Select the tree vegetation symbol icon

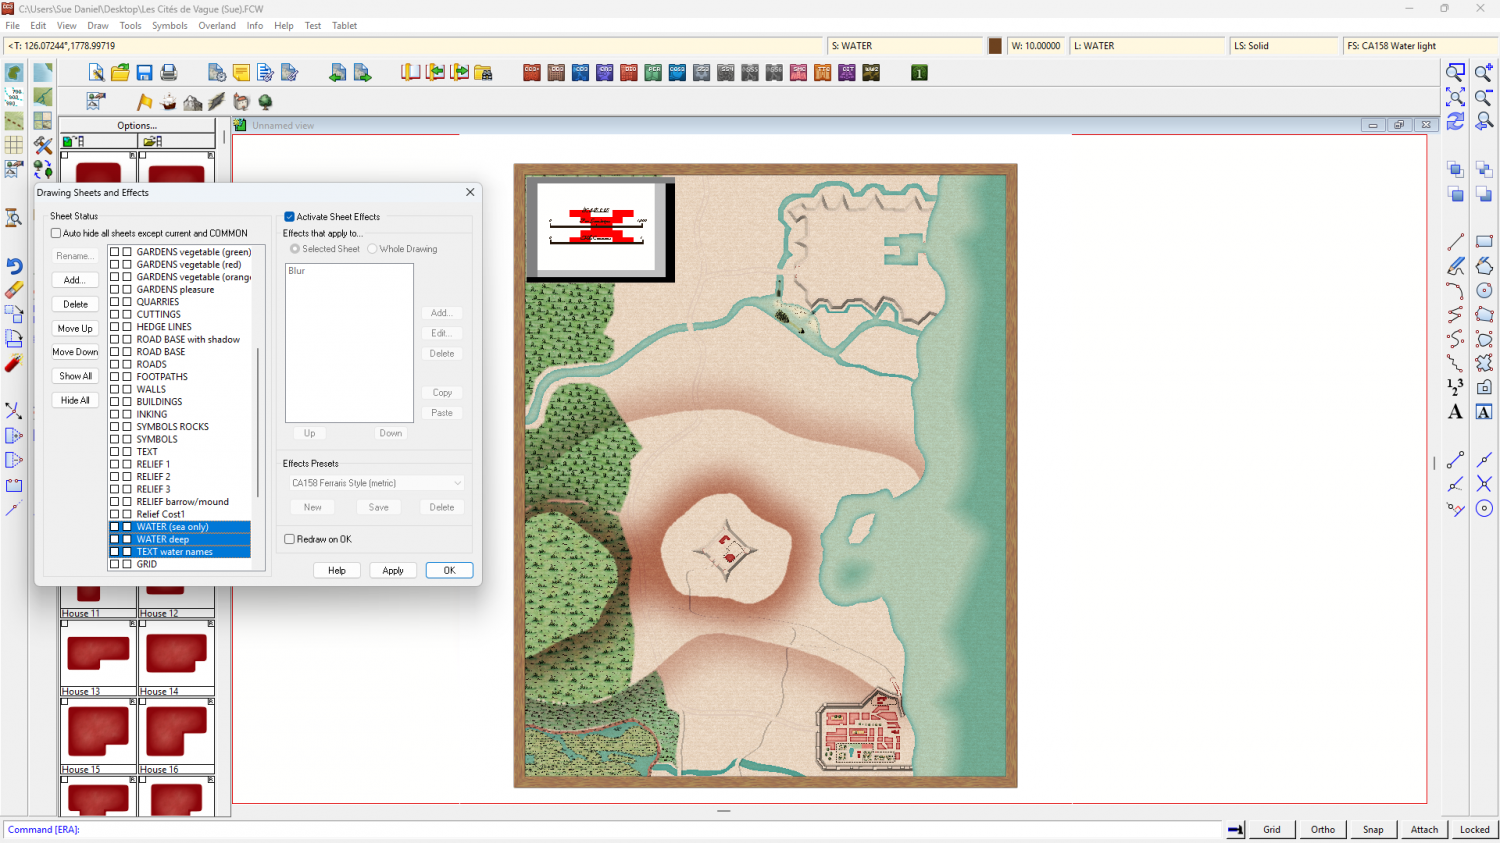point(265,102)
